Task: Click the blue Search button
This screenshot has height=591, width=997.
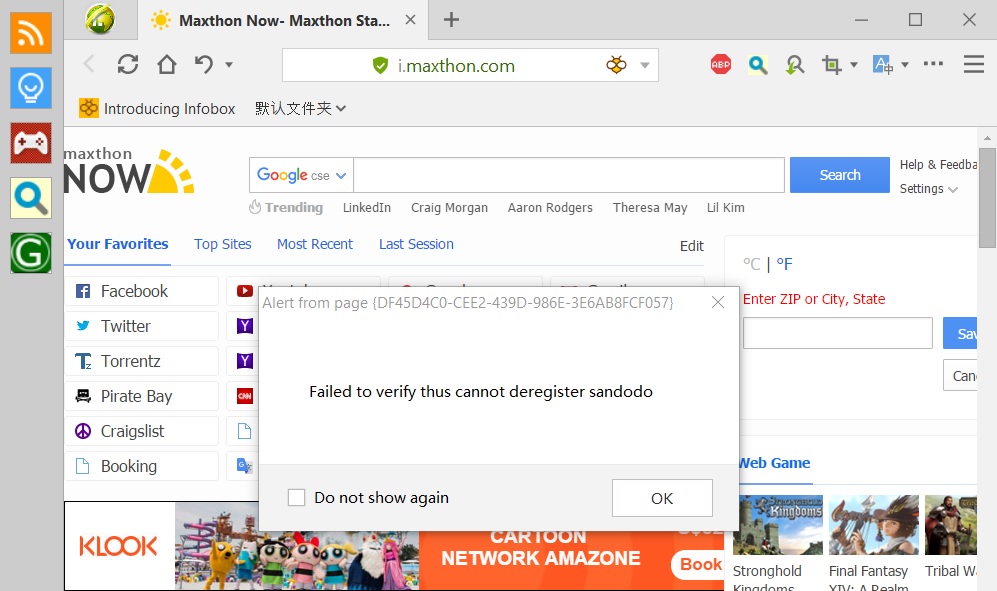Action: [840, 175]
